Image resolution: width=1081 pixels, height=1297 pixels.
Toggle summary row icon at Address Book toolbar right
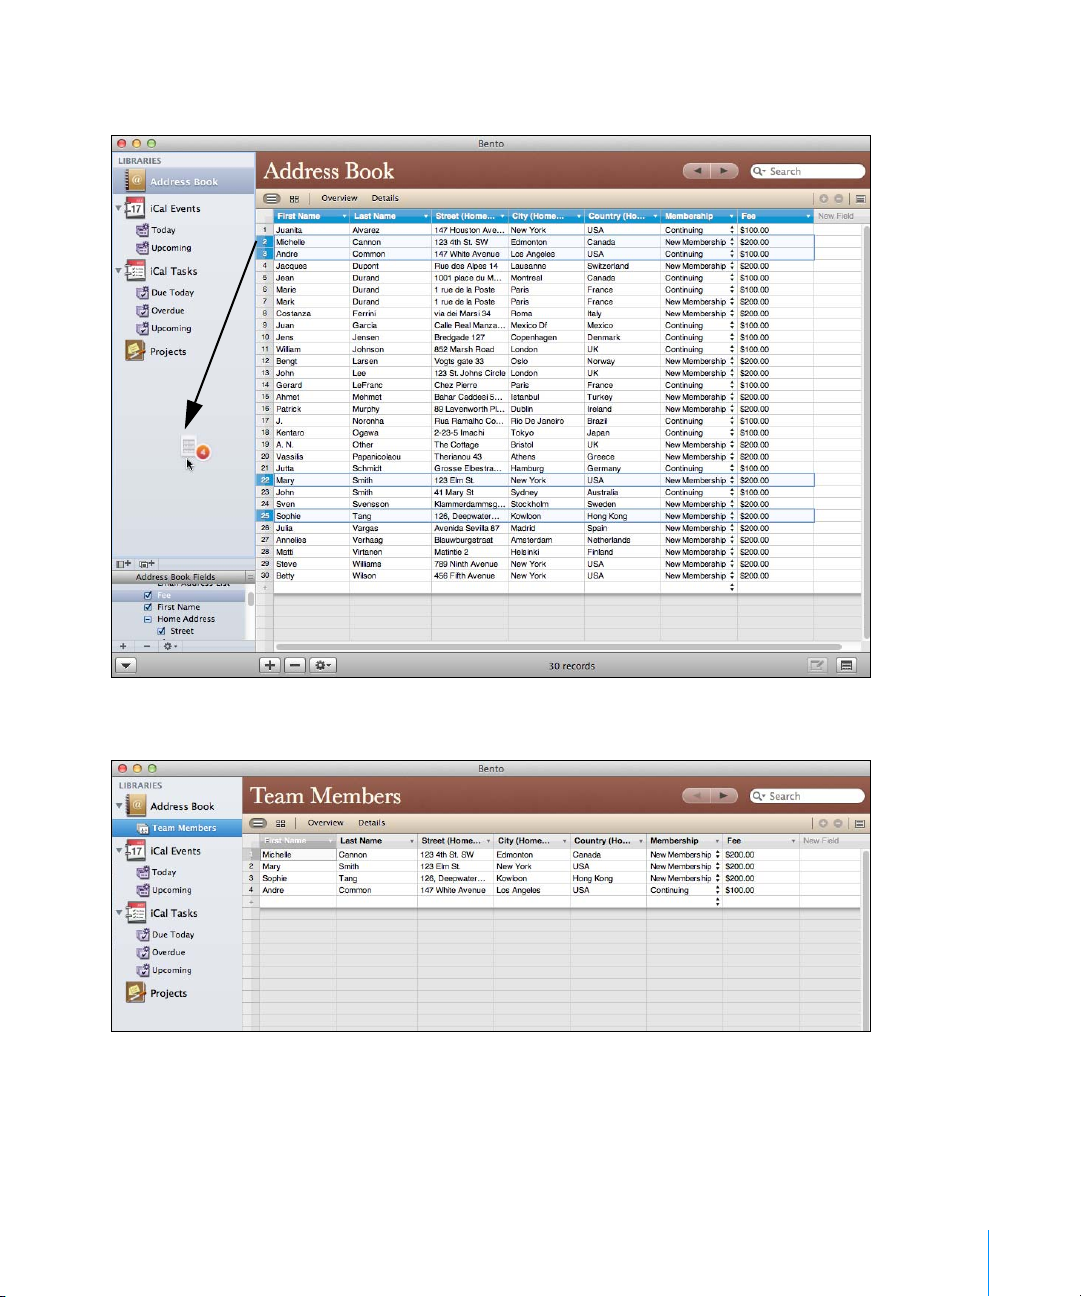(x=860, y=198)
